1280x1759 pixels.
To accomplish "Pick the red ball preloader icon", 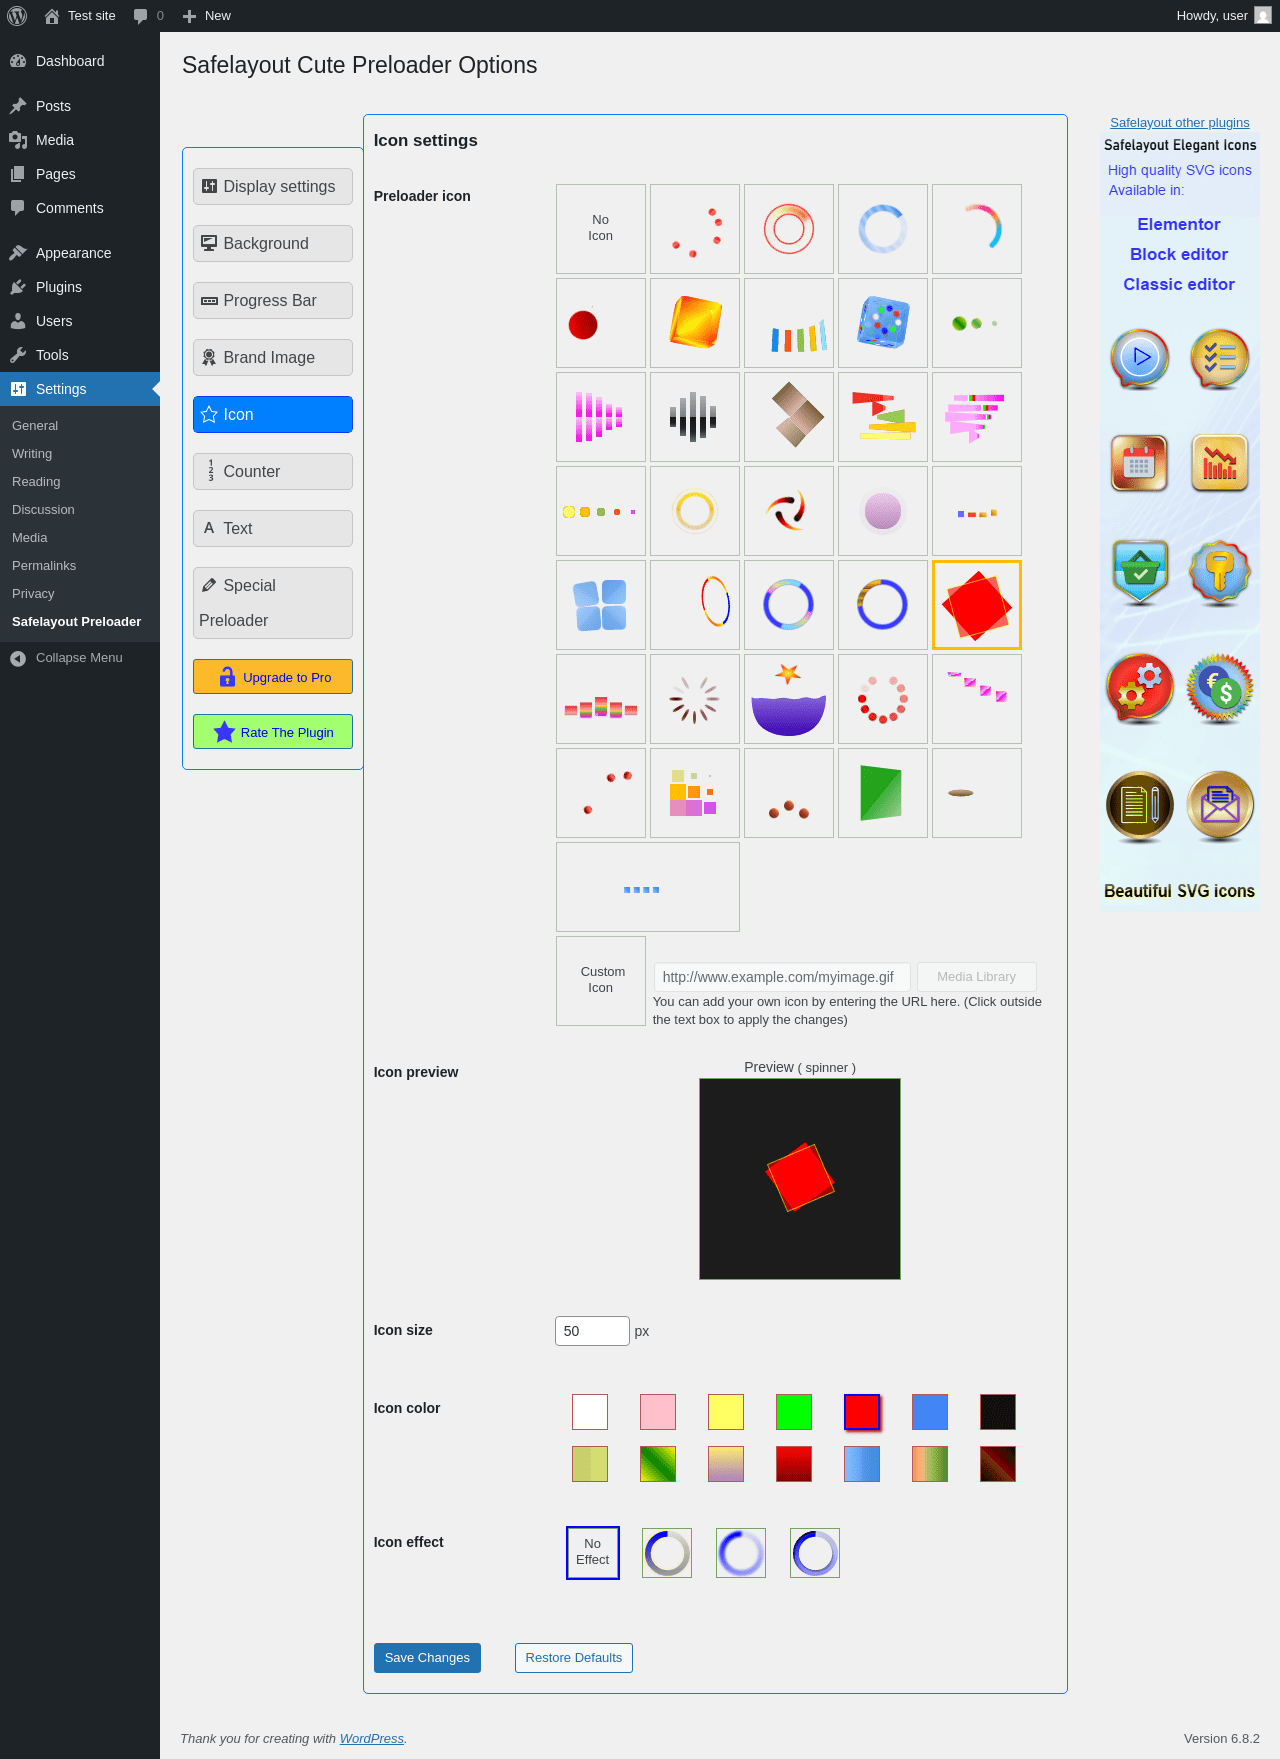I will (600, 323).
